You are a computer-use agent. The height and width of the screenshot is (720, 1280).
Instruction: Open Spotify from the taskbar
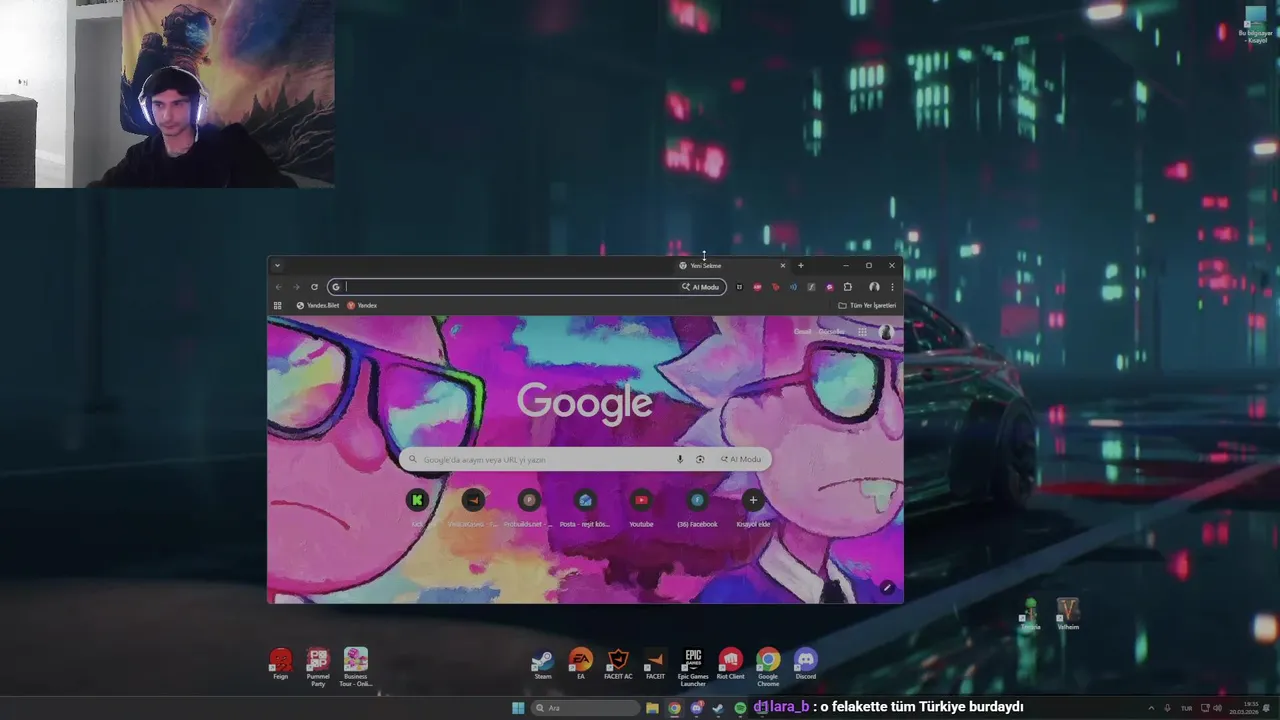(740, 708)
